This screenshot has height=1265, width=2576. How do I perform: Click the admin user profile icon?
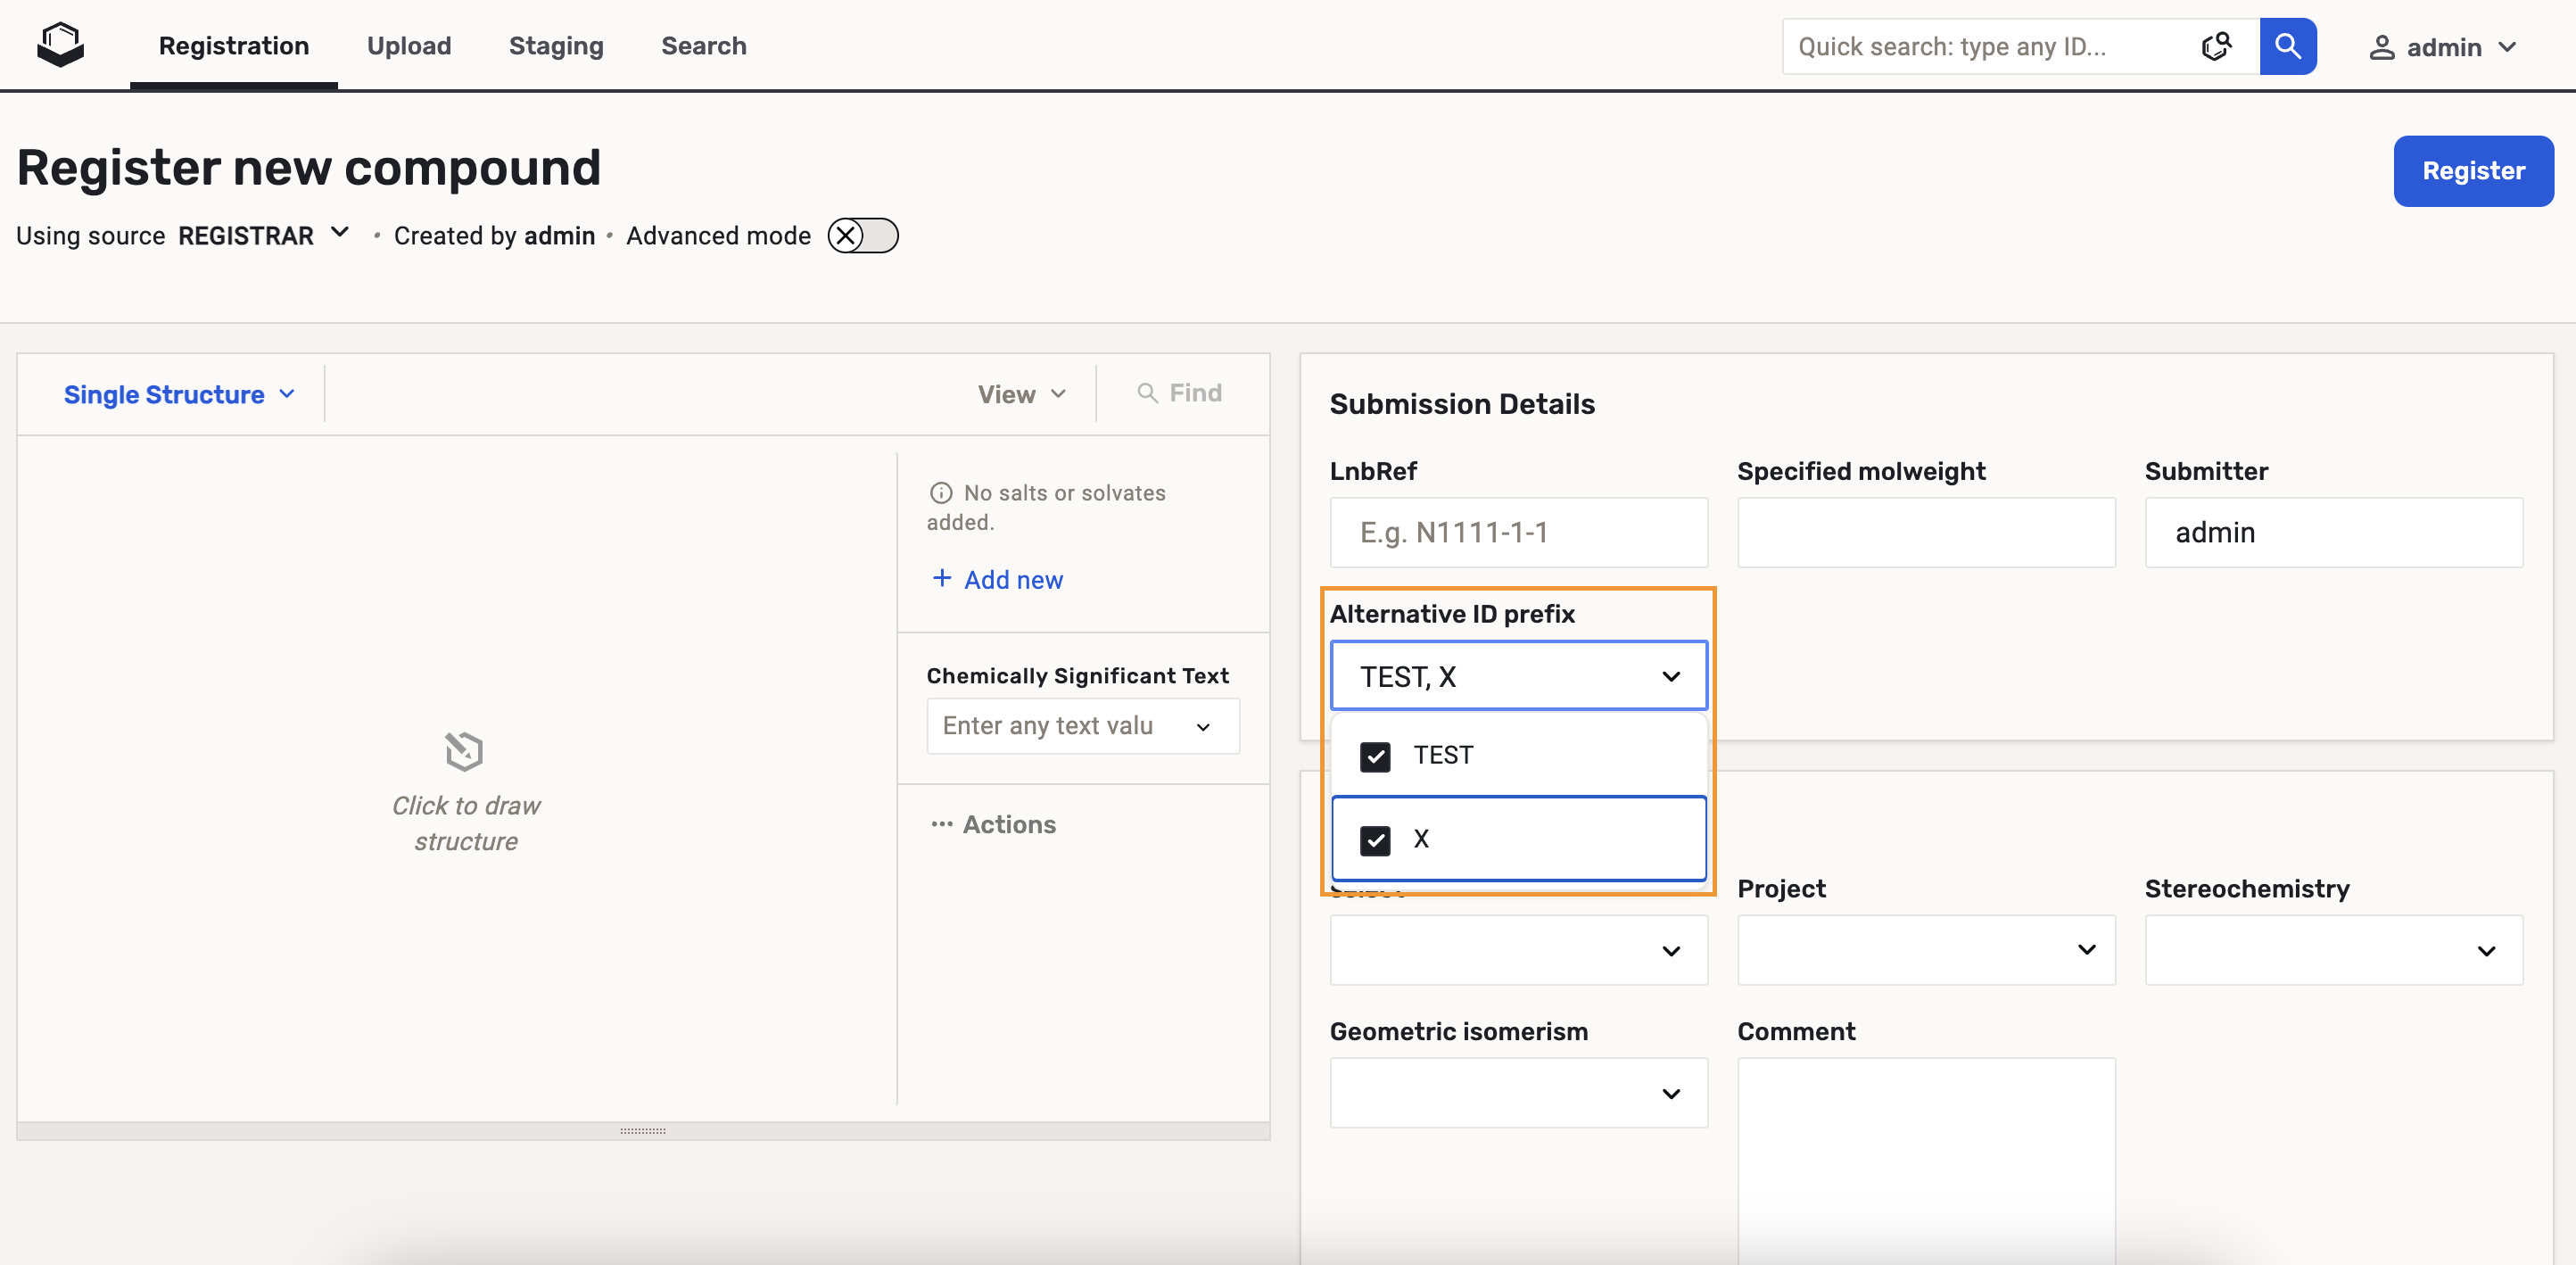(2381, 47)
